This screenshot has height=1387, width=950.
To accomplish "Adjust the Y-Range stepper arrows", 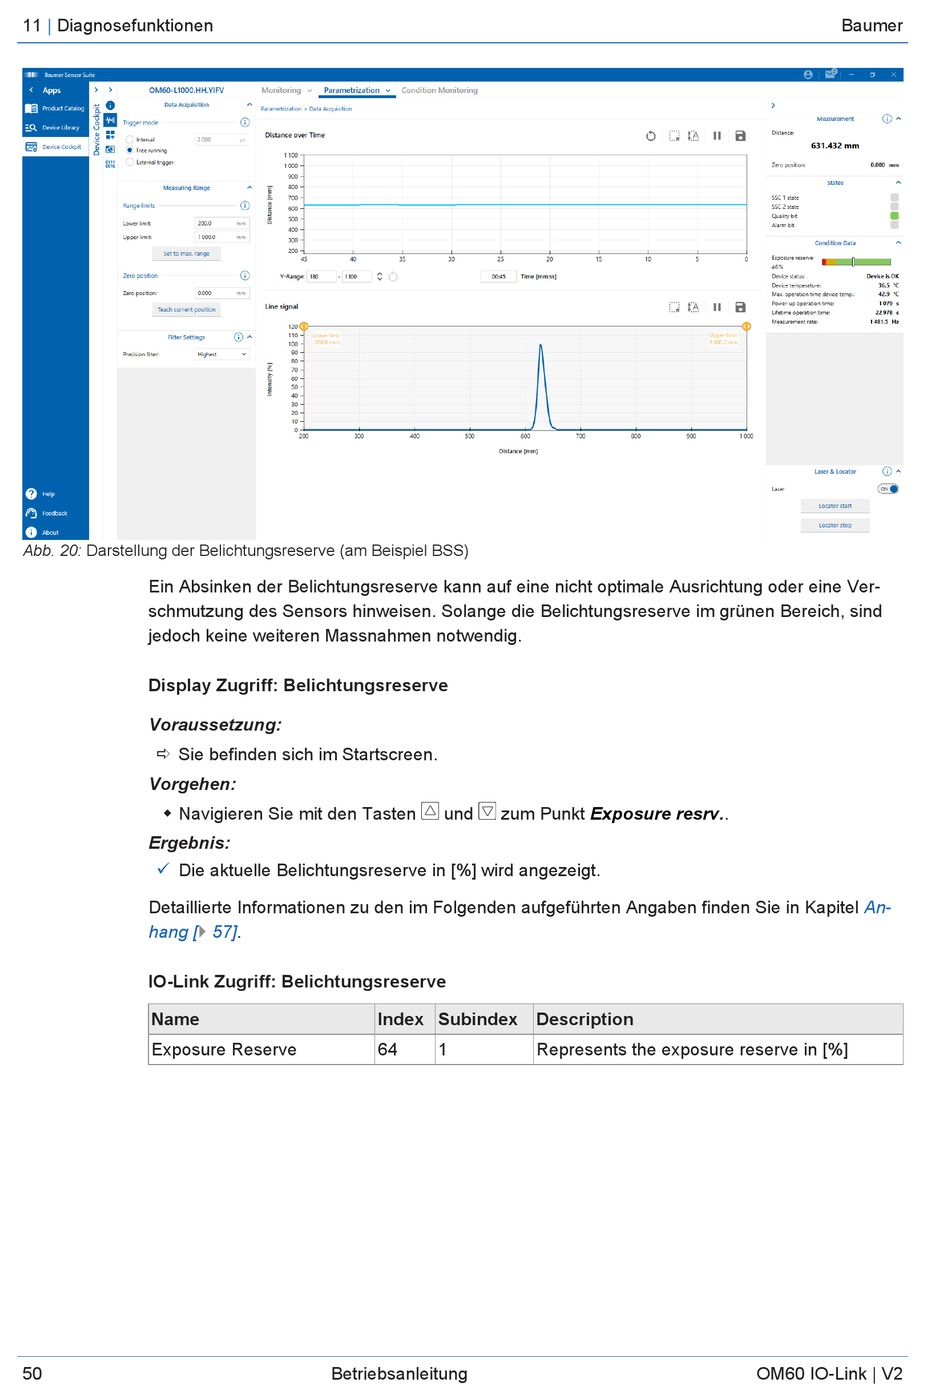I will pos(379,276).
